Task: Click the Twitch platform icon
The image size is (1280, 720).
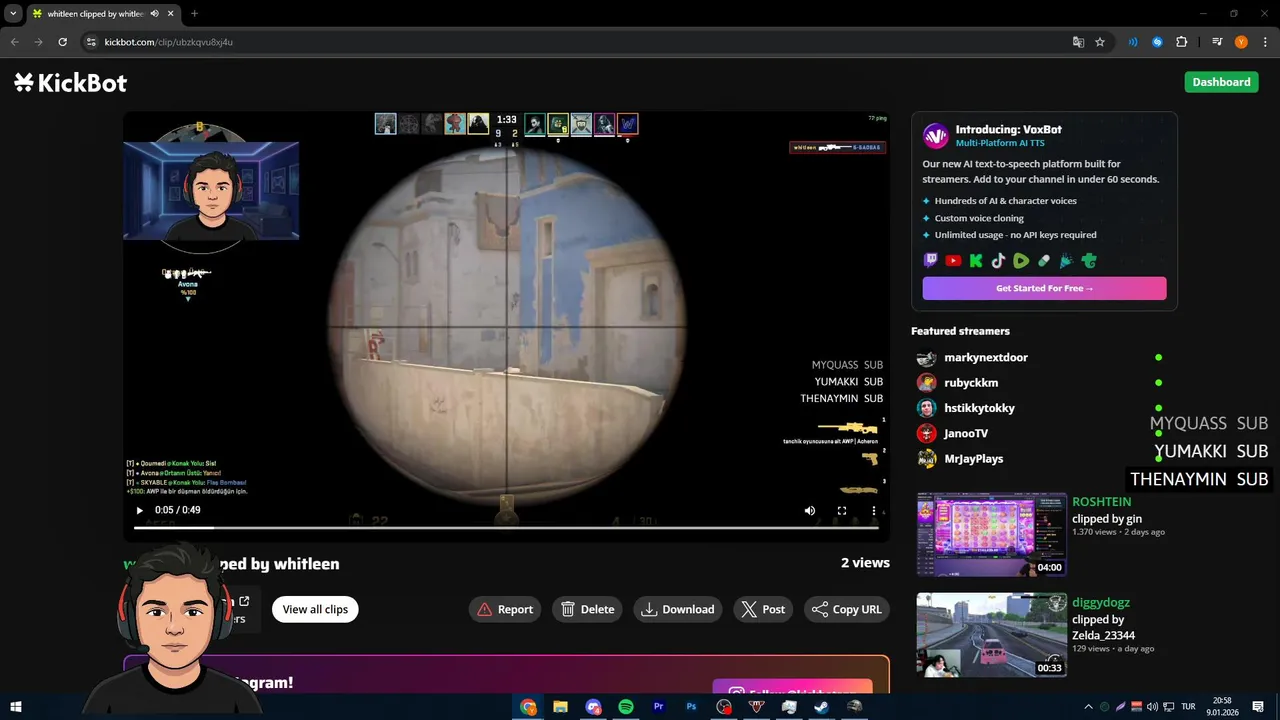Action: (930, 261)
